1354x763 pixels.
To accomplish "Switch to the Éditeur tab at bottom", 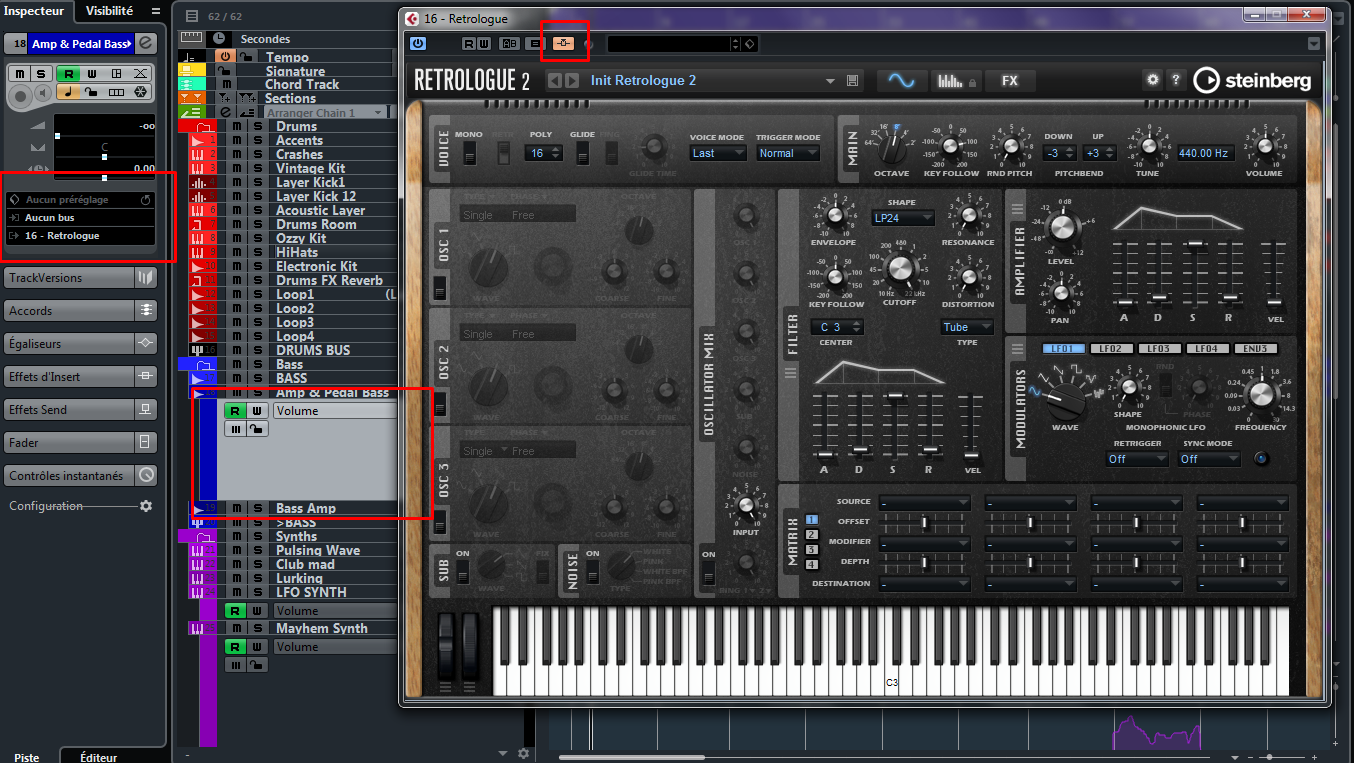I will (98, 757).
